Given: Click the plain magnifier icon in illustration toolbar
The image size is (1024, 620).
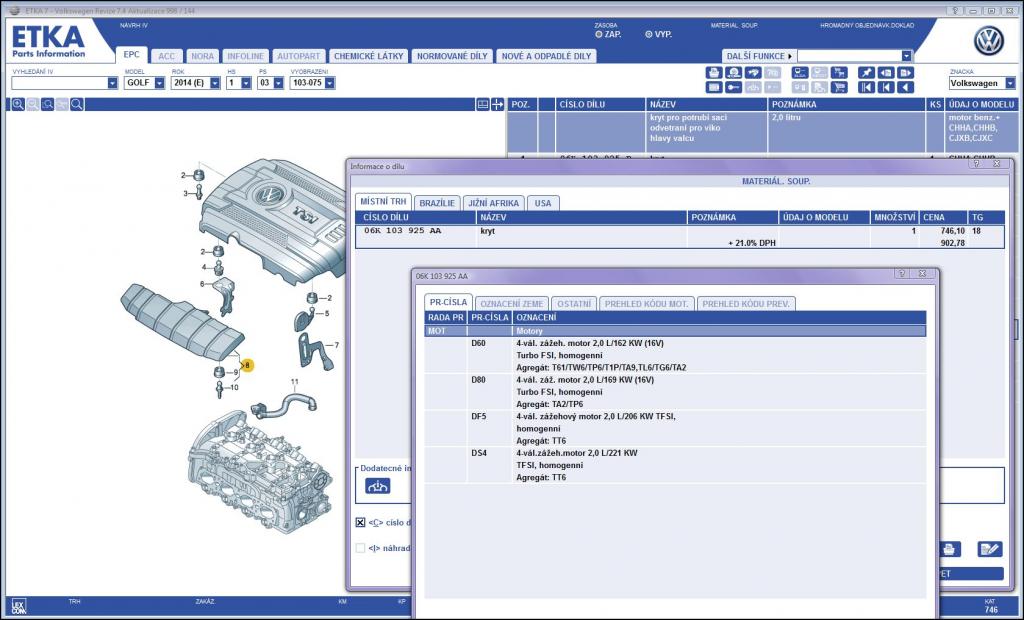Looking at the screenshot, I should pos(77,105).
